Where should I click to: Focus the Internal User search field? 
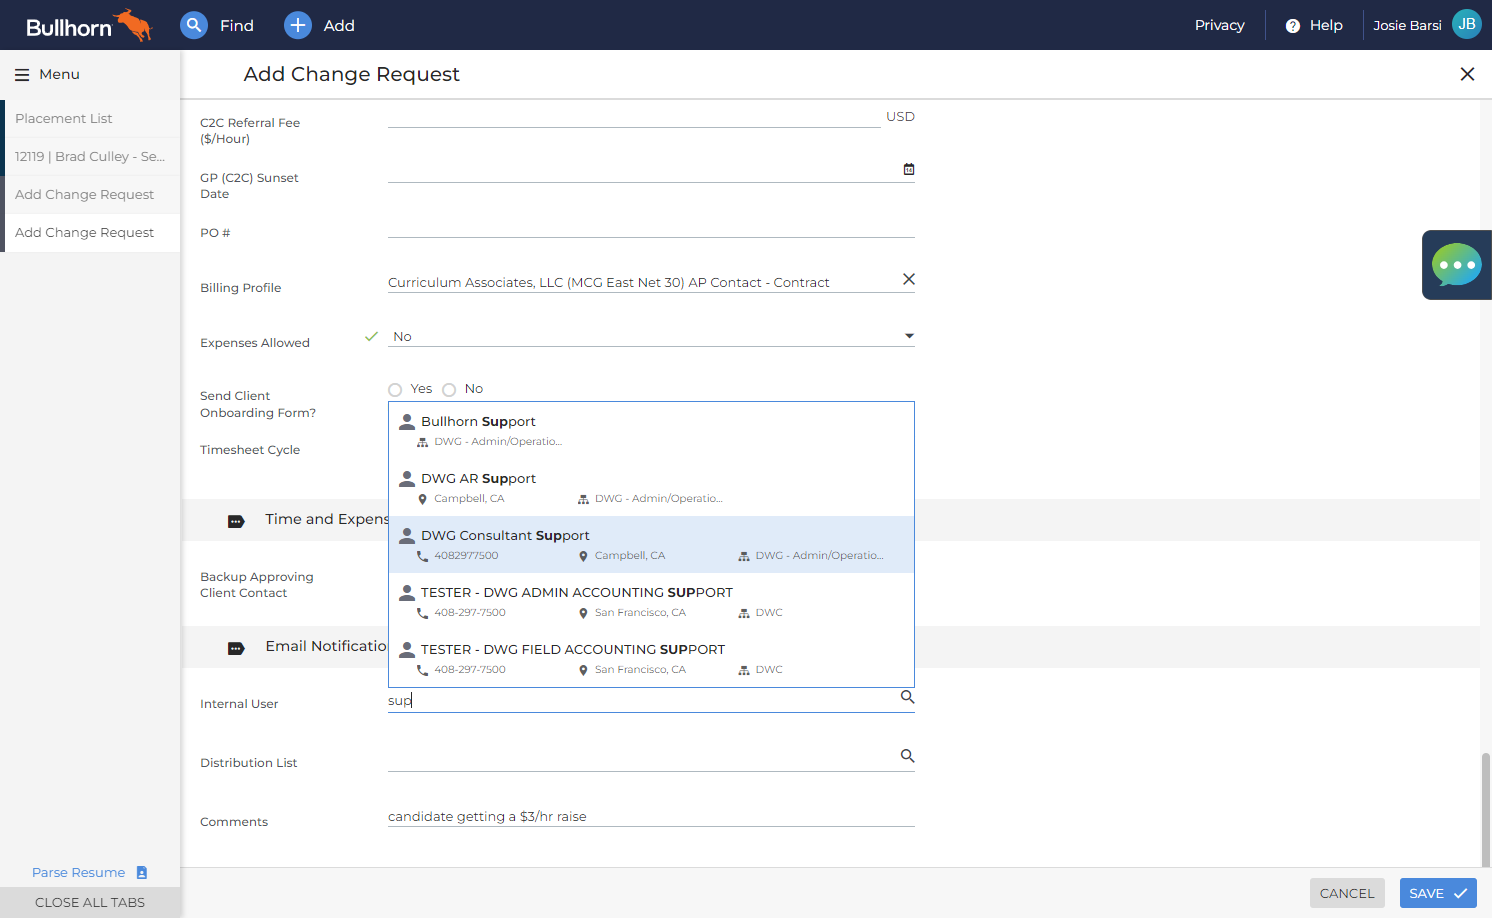[643, 701]
